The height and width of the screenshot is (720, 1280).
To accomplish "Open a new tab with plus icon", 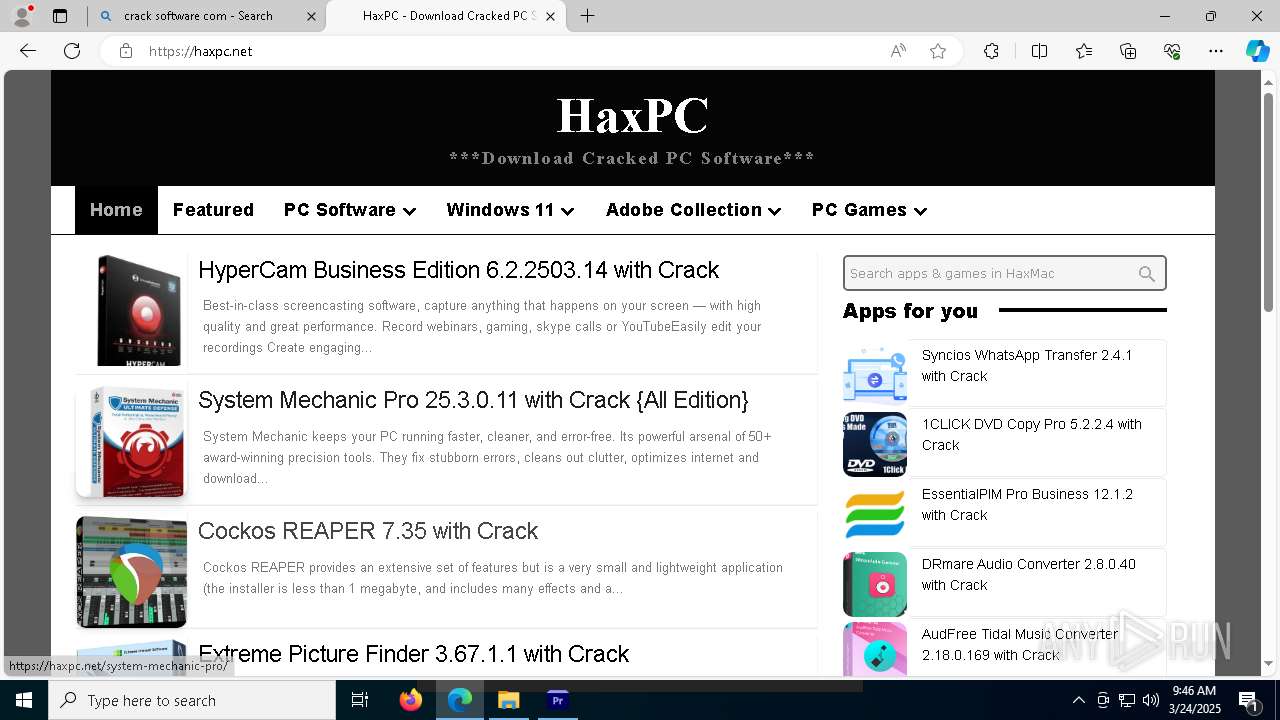I will [588, 16].
